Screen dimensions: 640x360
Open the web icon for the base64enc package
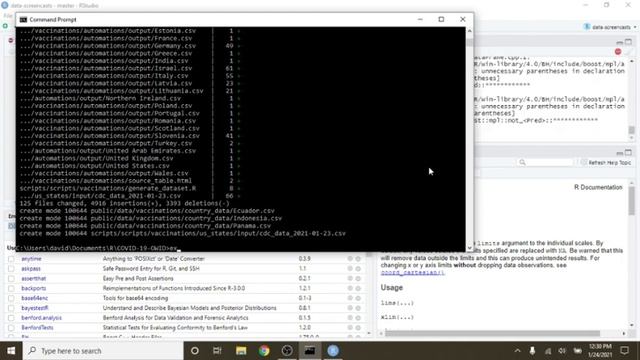tap(350, 298)
